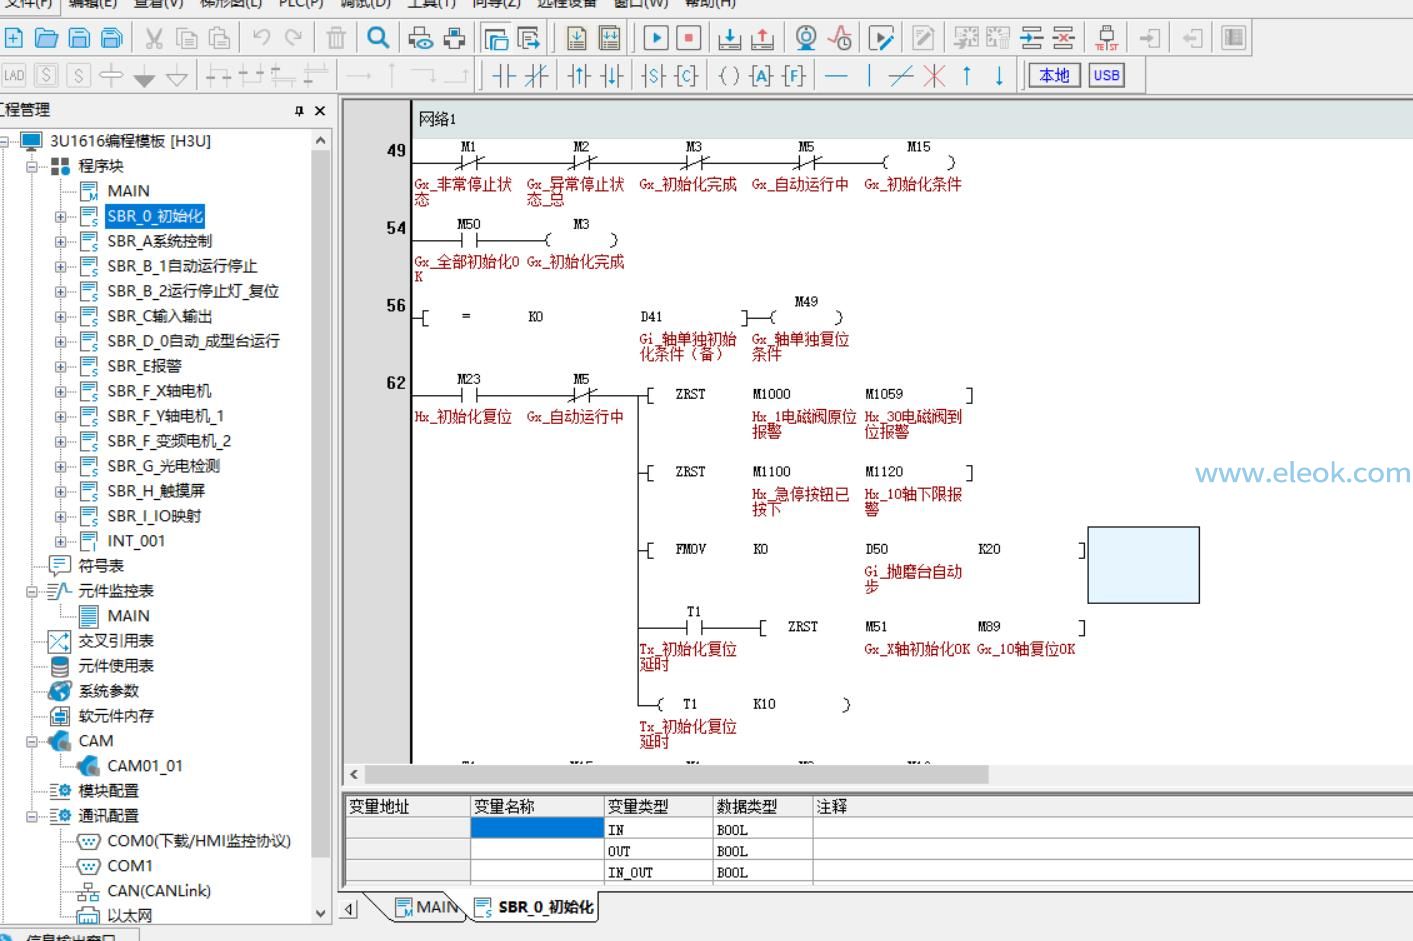The height and width of the screenshot is (941, 1413).
Task: Insert a rising edge contact
Action: [x=579, y=75]
